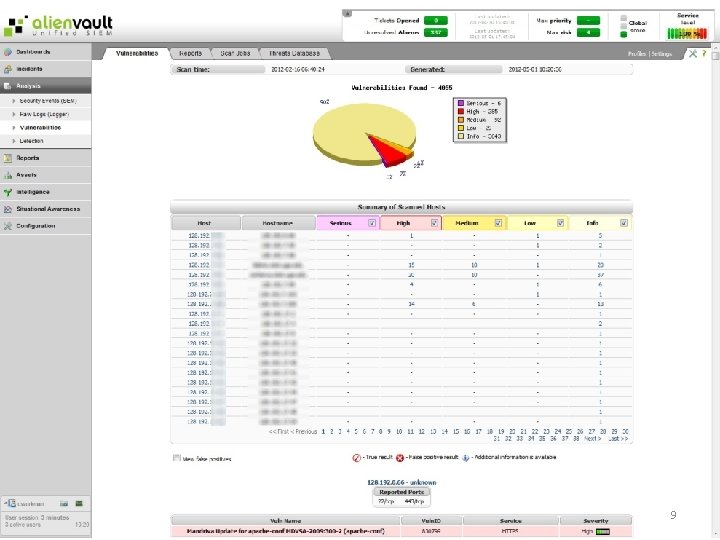This screenshot has width=720, height=540.
Task: Click the Service level meter
Action: click(x=687, y=34)
